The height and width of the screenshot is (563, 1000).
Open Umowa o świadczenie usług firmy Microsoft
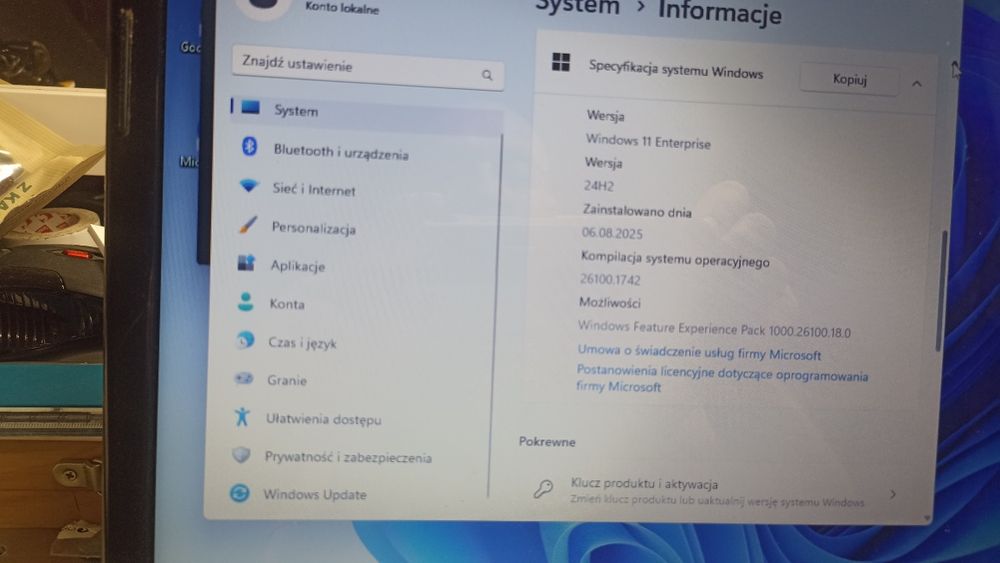point(699,352)
